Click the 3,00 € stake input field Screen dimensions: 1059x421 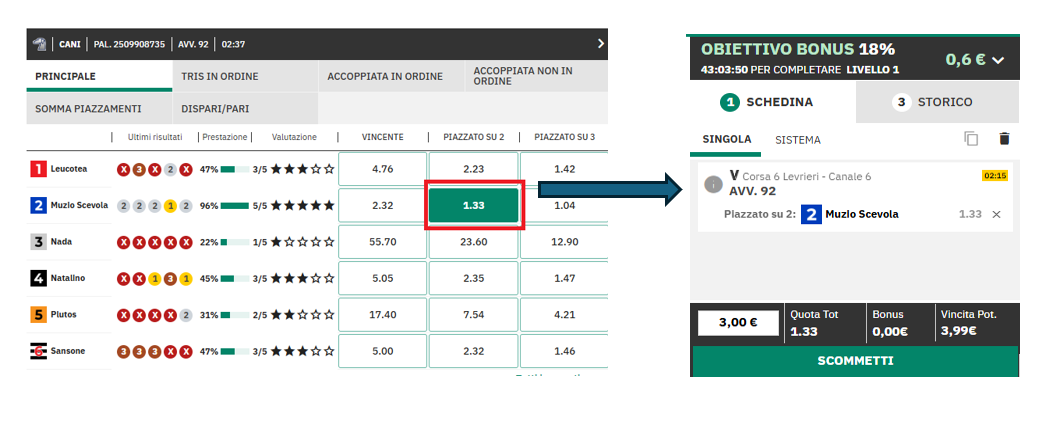(739, 323)
